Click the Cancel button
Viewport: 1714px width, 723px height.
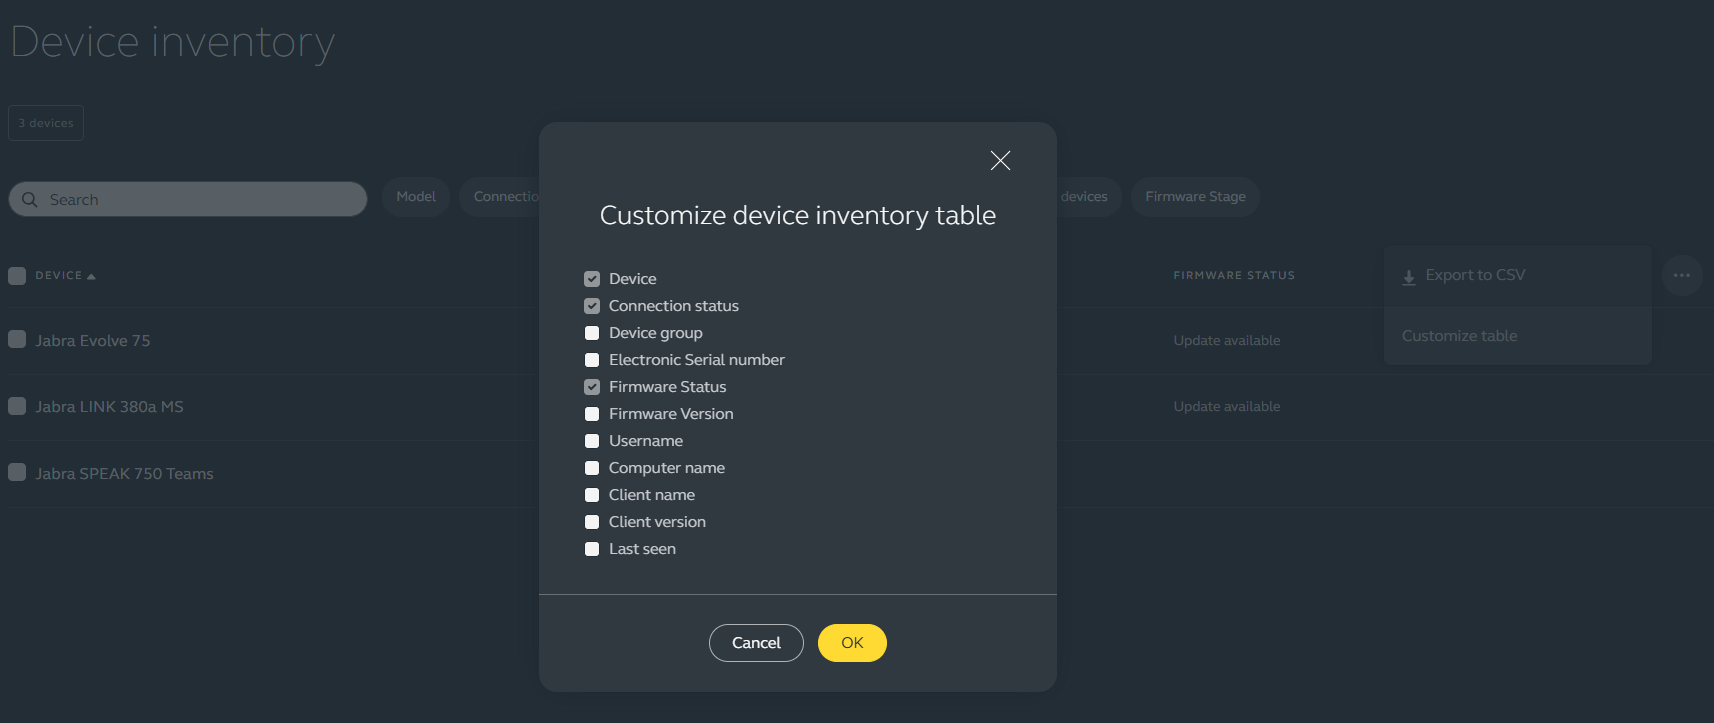pos(756,643)
